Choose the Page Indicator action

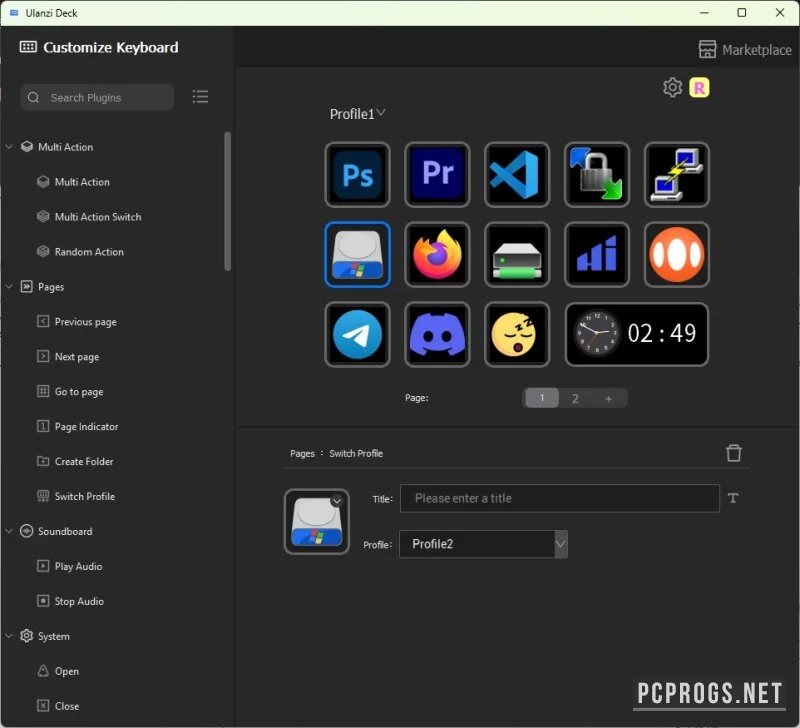(x=78, y=426)
